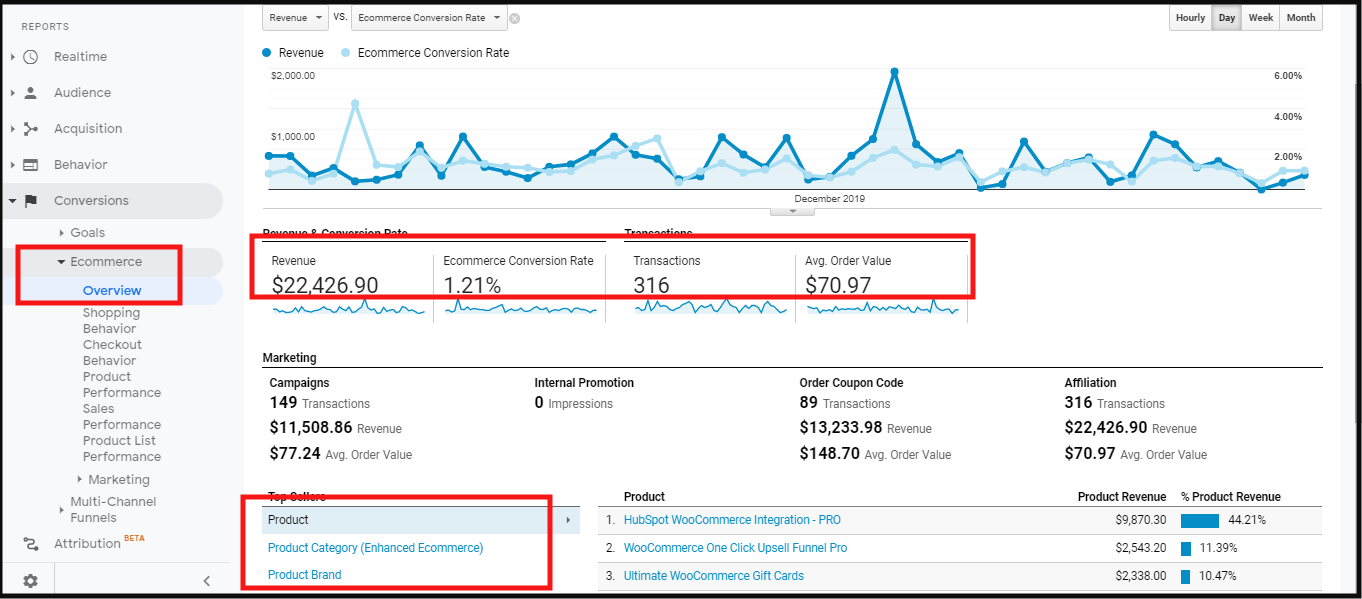Collapse the left sidebar with the arrow
The height and width of the screenshot is (599, 1362).
[207, 581]
